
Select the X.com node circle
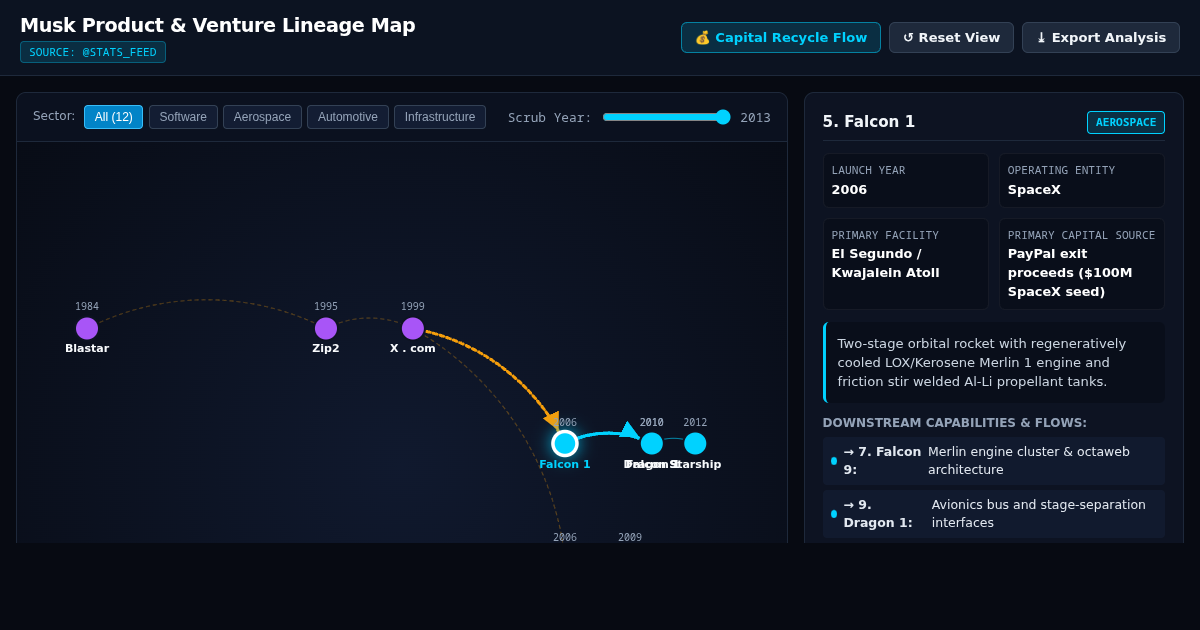pyautogui.click(x=413, y=328)
